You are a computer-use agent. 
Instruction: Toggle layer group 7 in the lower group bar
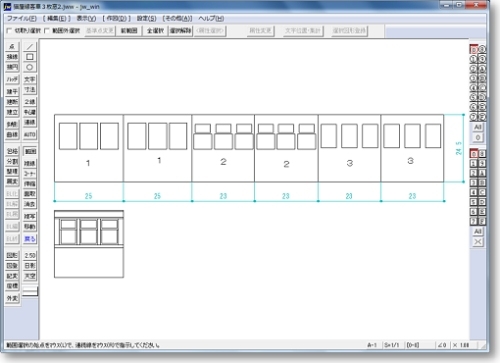coord(474,221)
